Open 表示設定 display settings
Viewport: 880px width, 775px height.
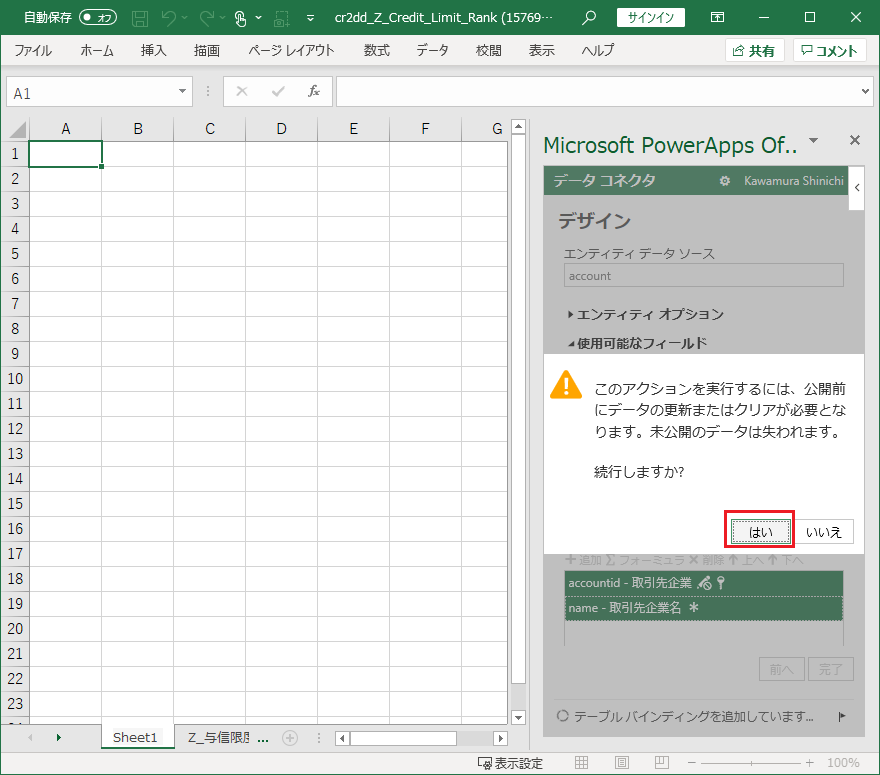[x=510, y=763]
